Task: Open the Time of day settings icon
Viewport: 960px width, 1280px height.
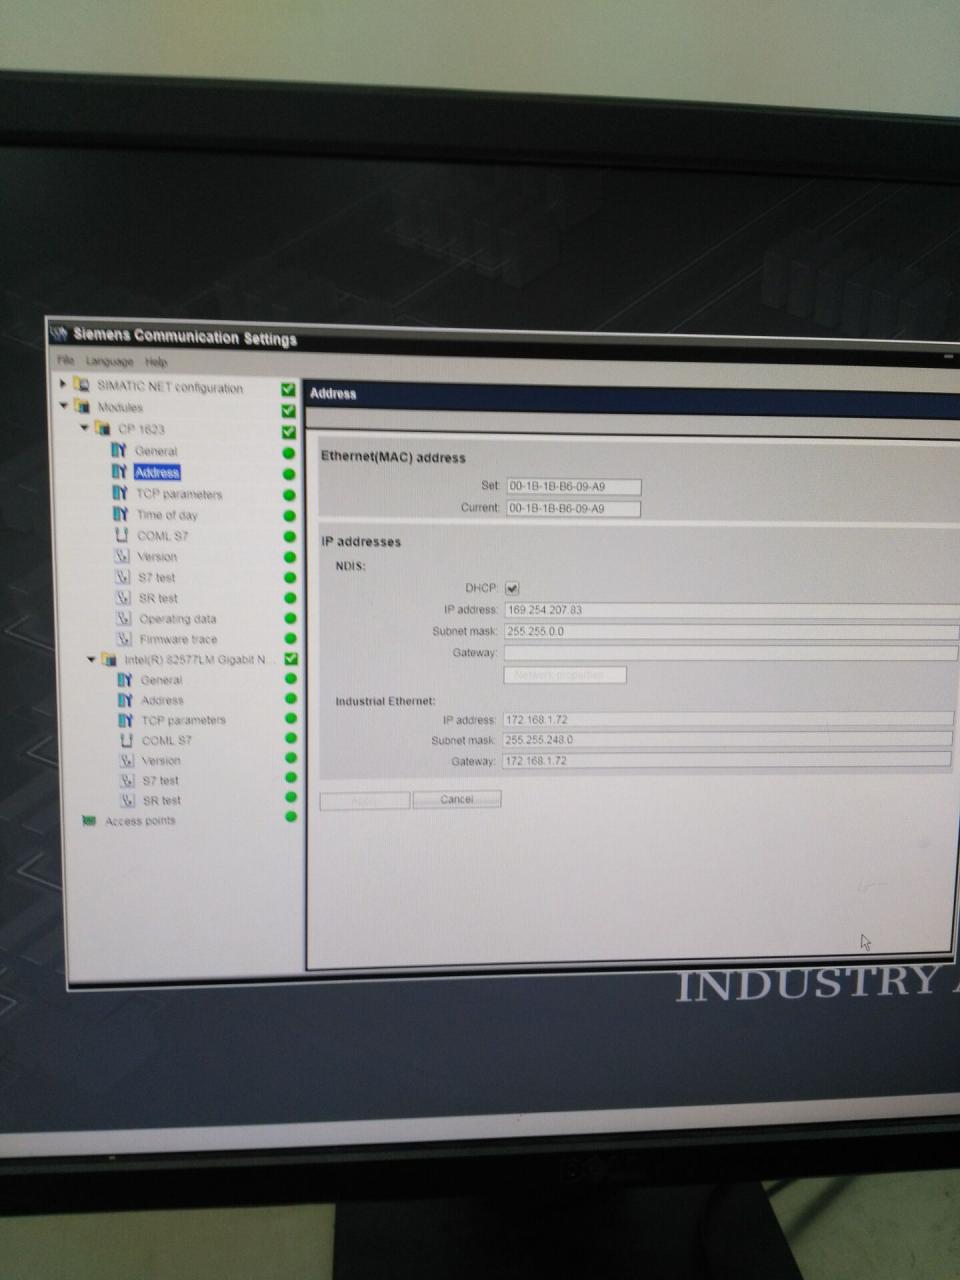Action: pyautogui.click(x=121, y=514)
